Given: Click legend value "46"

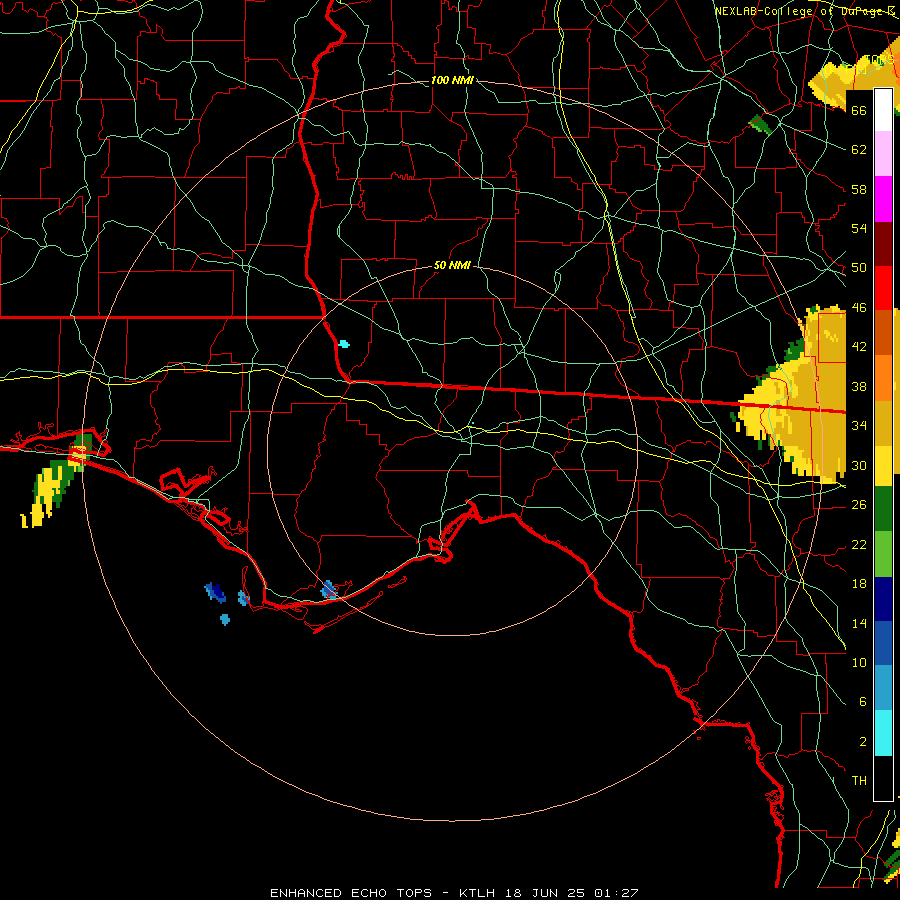Looking at the screenshot, I should pos(859,308).
